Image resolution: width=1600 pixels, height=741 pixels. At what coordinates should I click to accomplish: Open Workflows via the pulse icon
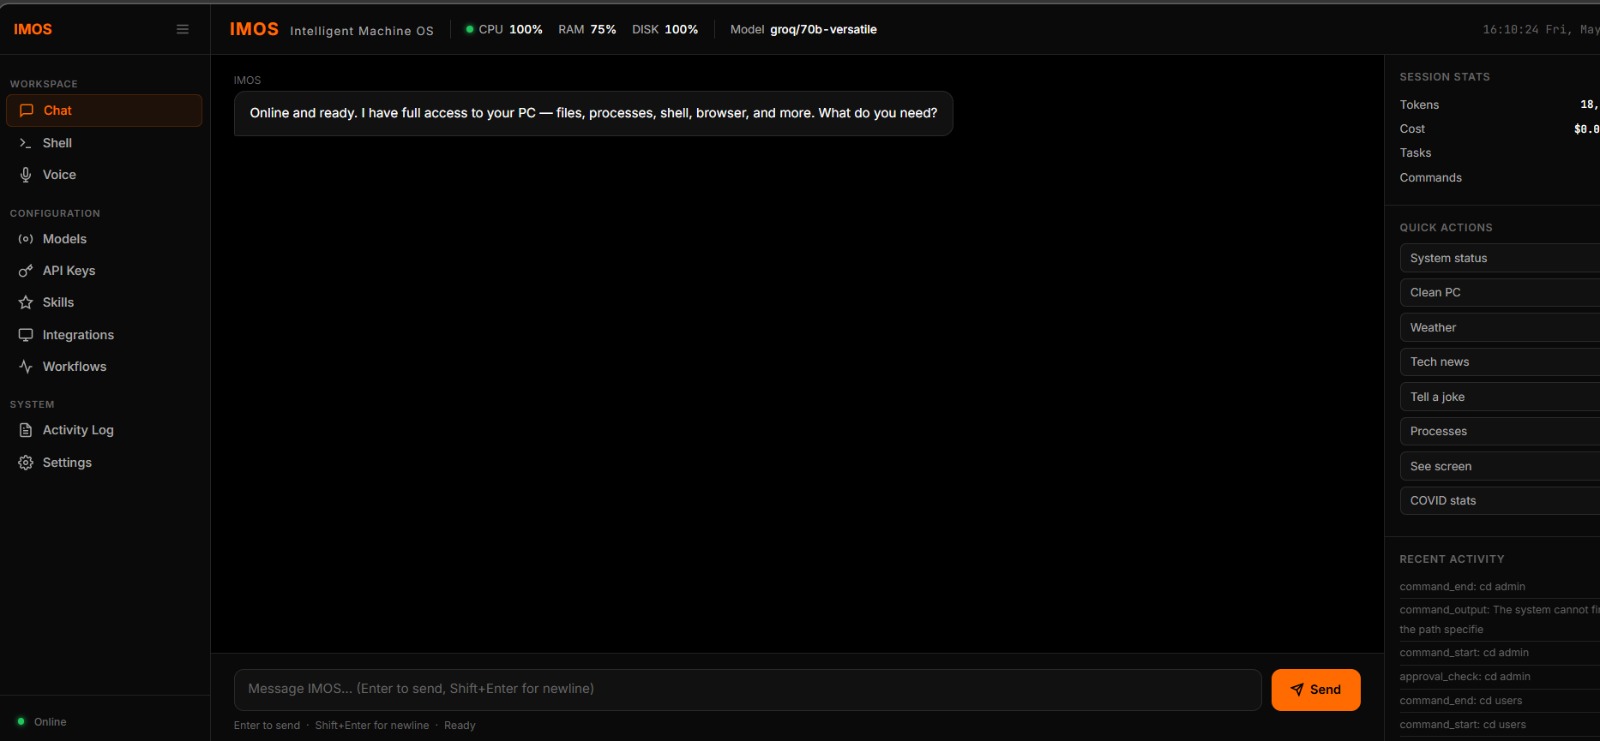click(26, 367)
